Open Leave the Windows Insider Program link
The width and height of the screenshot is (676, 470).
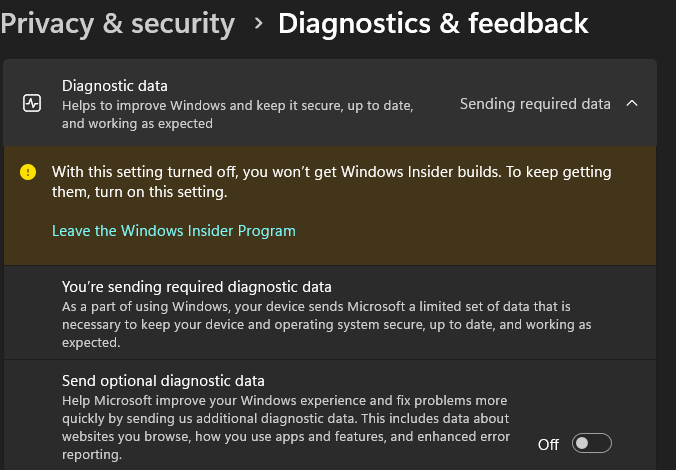click(174, 231)
